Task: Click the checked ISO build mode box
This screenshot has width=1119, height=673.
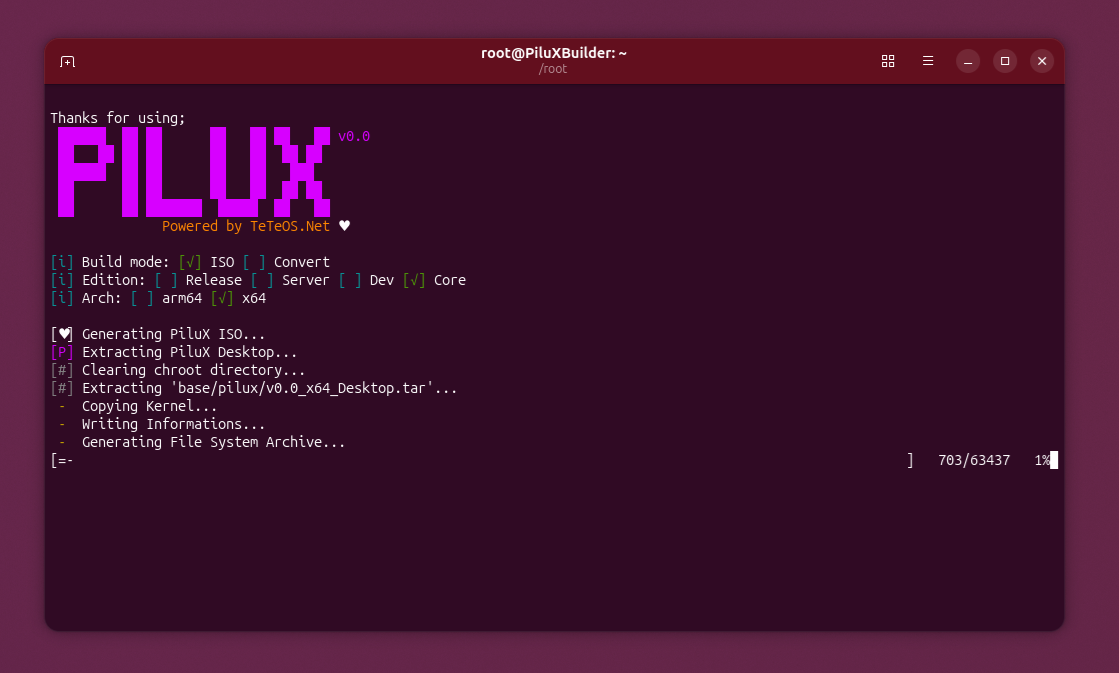Action: point(190,262)
